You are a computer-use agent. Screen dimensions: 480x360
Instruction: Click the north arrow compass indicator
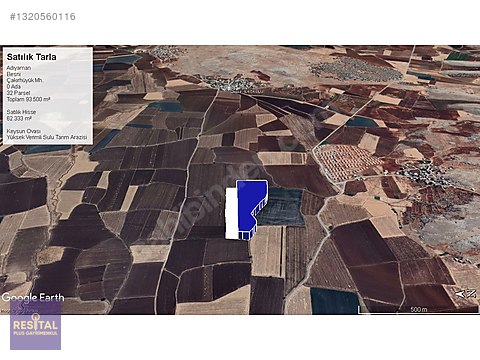466,294
